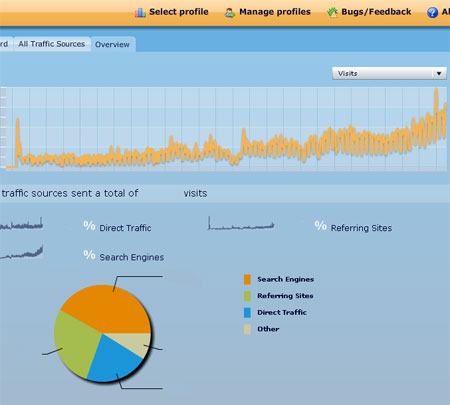Click the Search Engines percentage label

tap(132, 257)
